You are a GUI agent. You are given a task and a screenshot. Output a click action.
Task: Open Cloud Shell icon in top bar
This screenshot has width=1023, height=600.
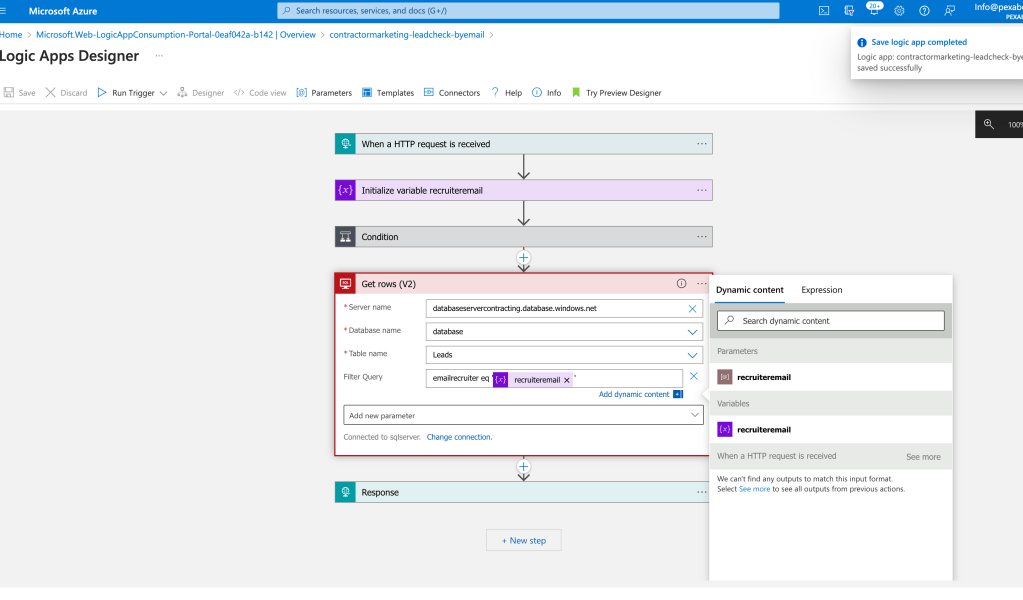pos(824,10)
